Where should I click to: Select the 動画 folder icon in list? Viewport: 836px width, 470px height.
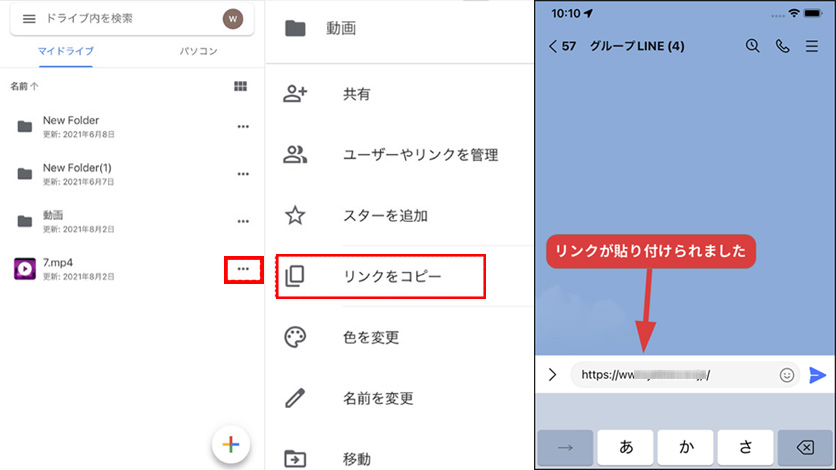pos(25,221)
